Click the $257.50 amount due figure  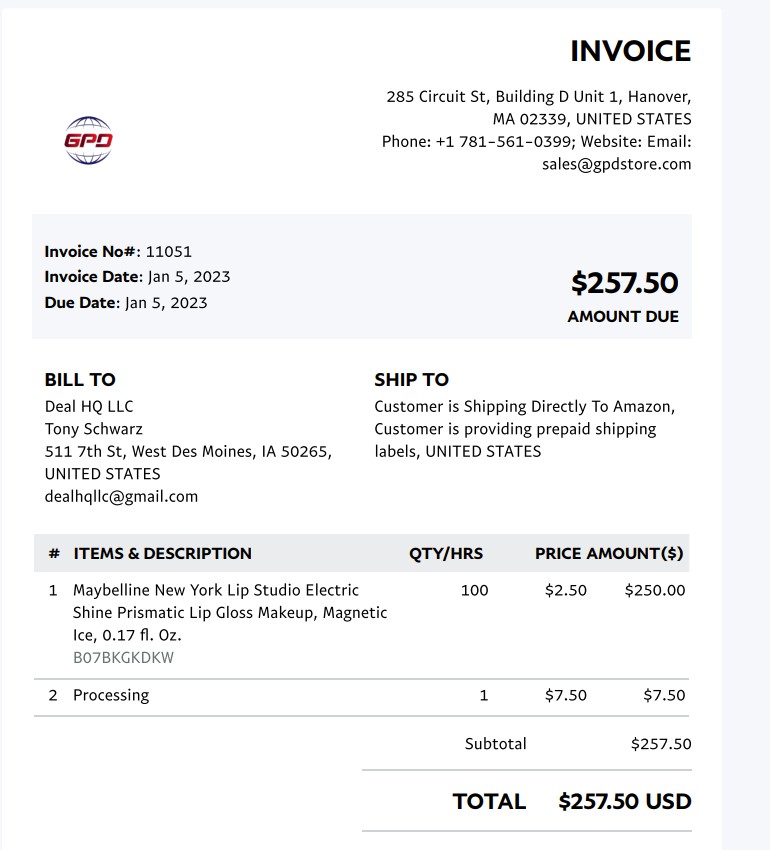[x=624, y=283]
